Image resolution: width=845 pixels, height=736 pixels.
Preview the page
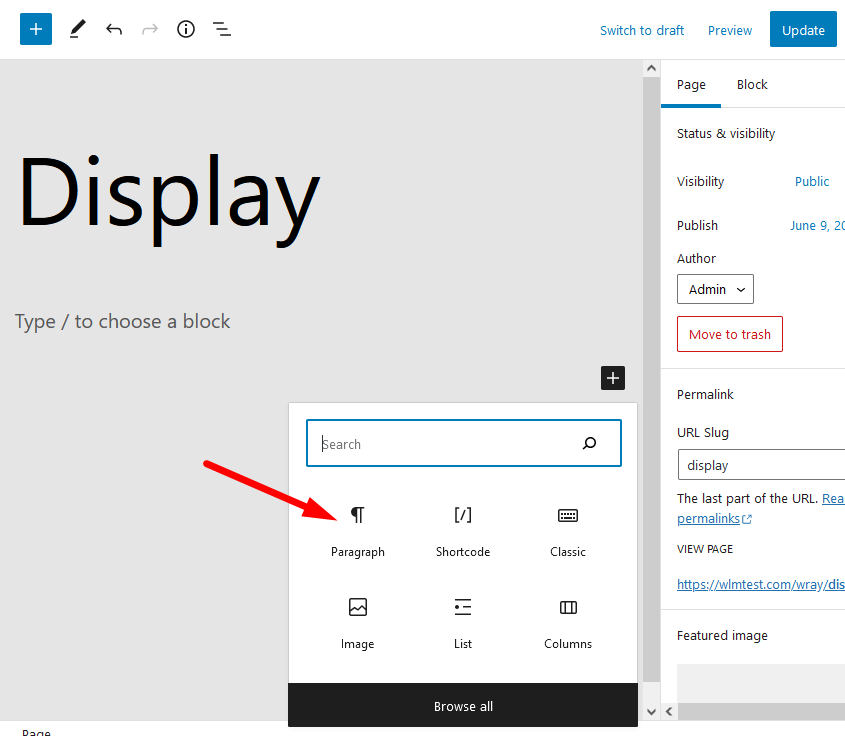[730, 31]
